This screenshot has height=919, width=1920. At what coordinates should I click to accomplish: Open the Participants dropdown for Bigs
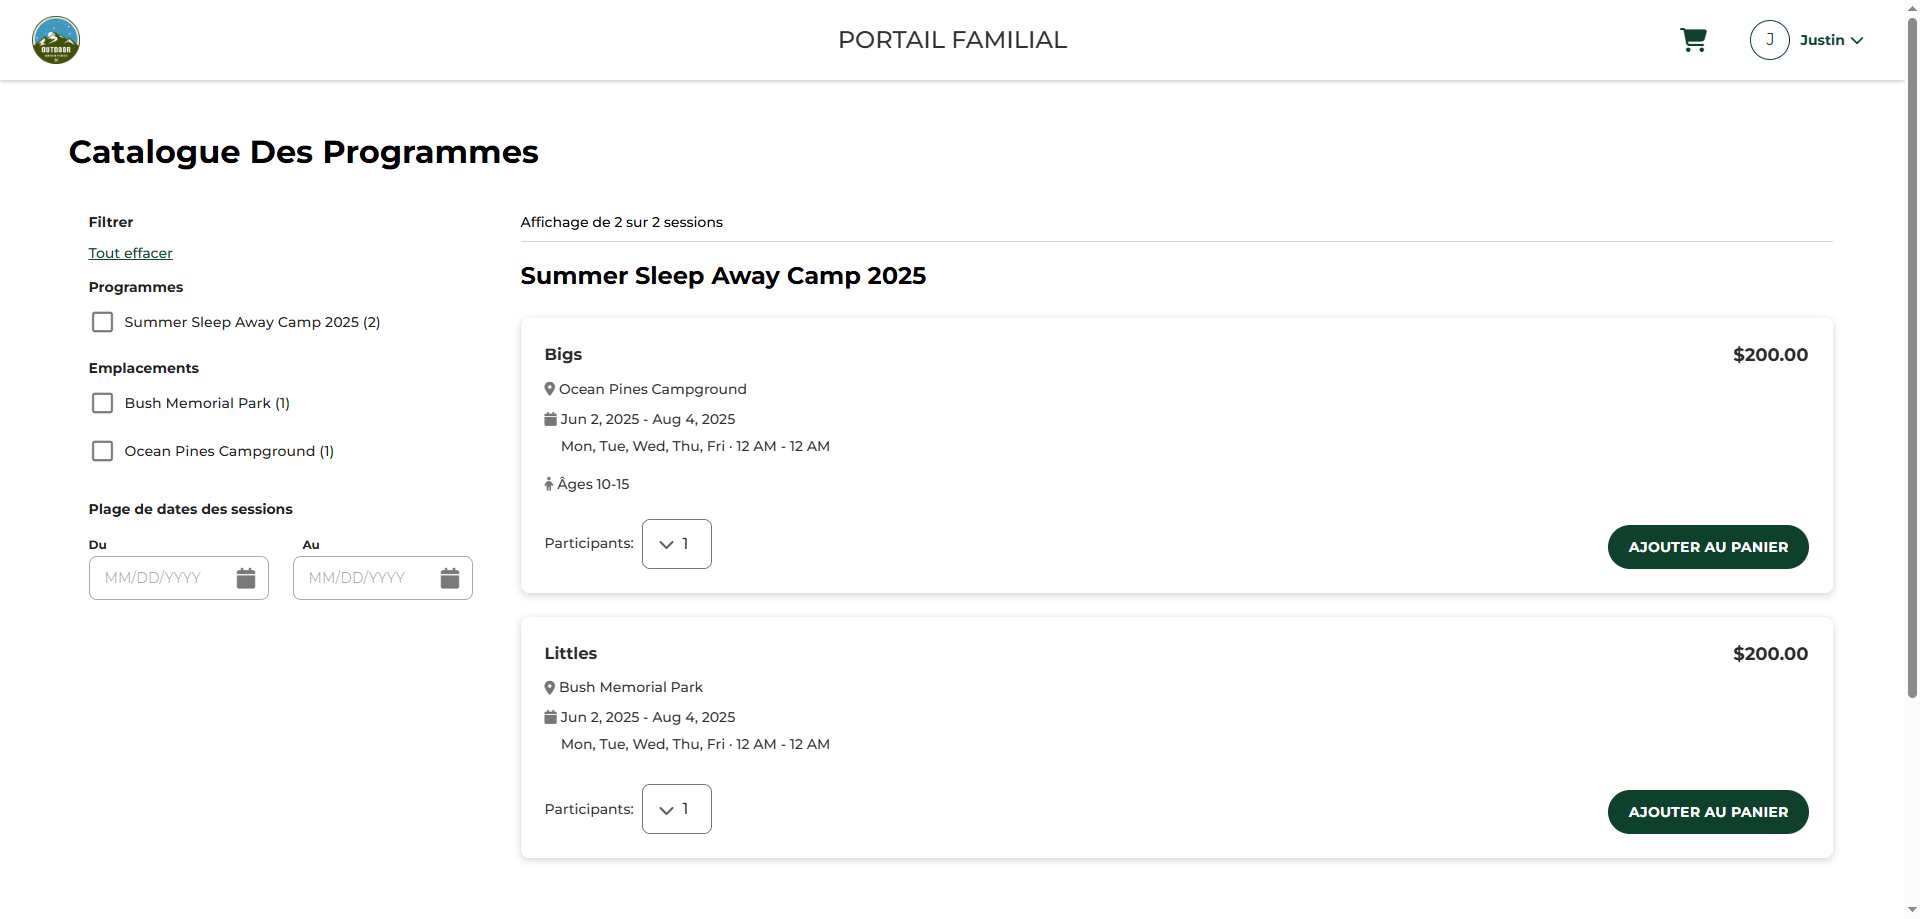click(x=677, y=544)
